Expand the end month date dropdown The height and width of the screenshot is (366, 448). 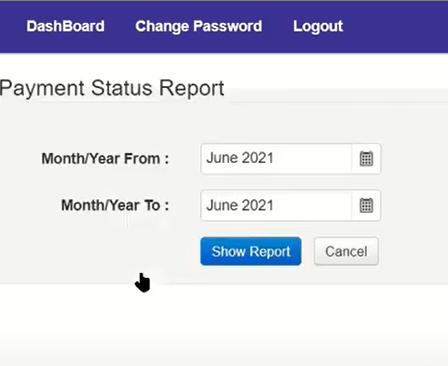366,205
